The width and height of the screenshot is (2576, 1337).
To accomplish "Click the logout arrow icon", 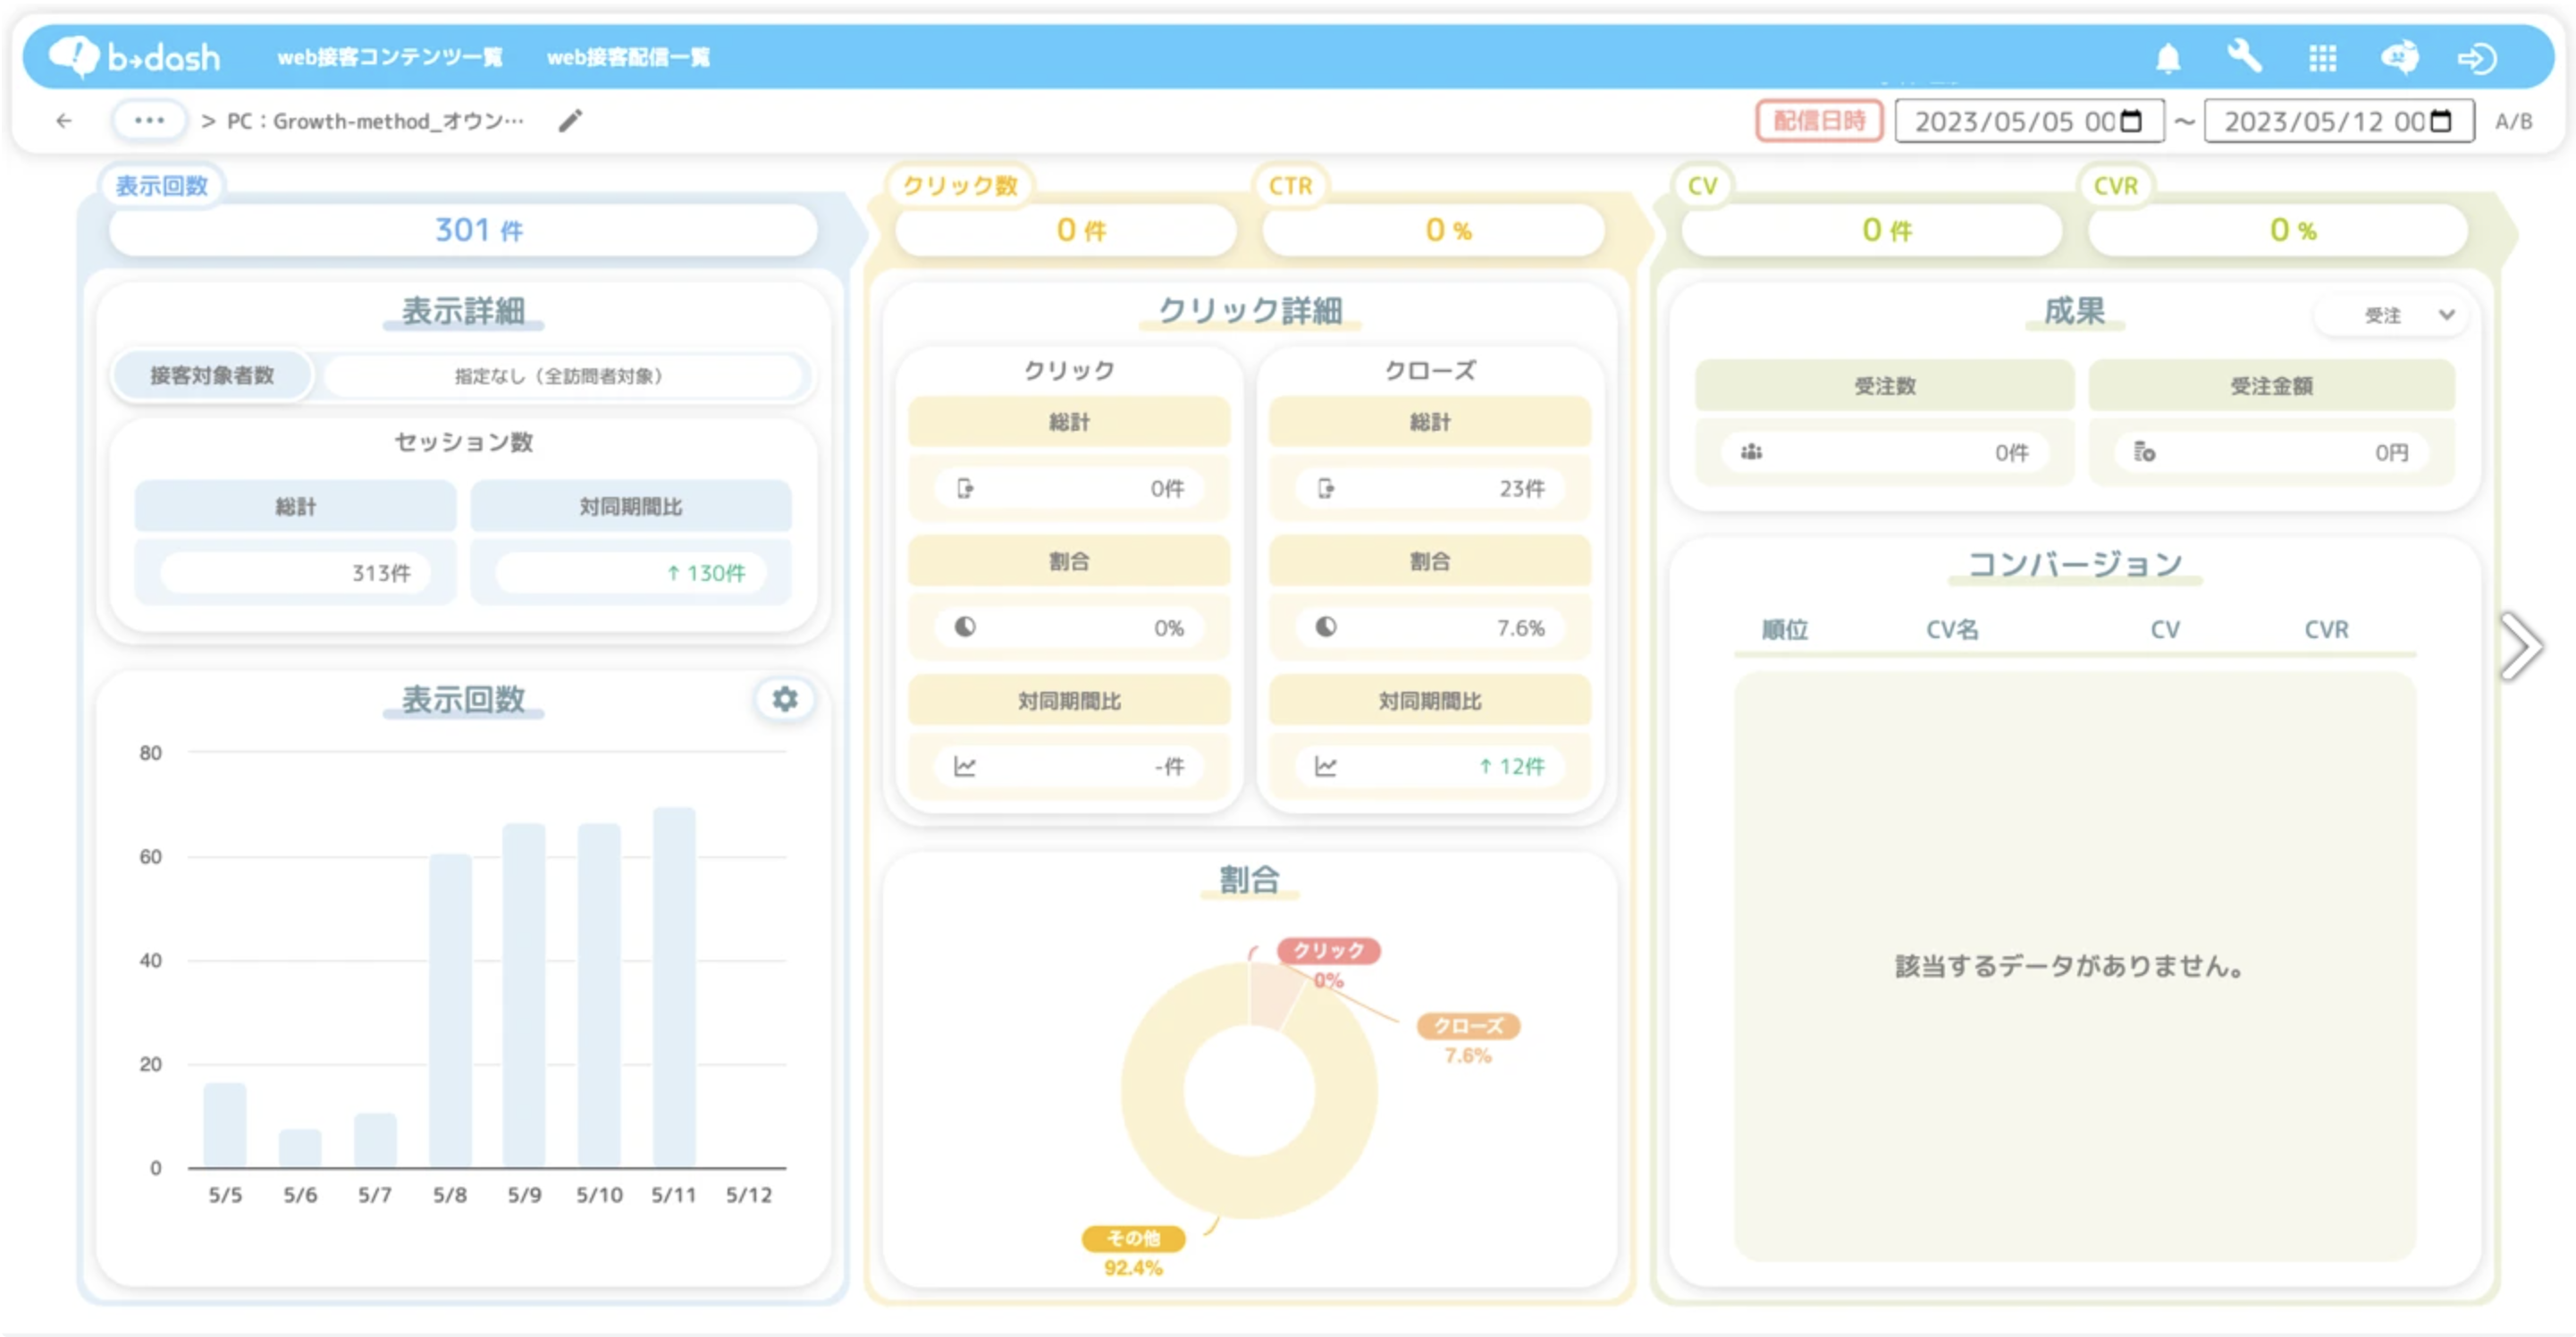I will [x=2477, y=58].
